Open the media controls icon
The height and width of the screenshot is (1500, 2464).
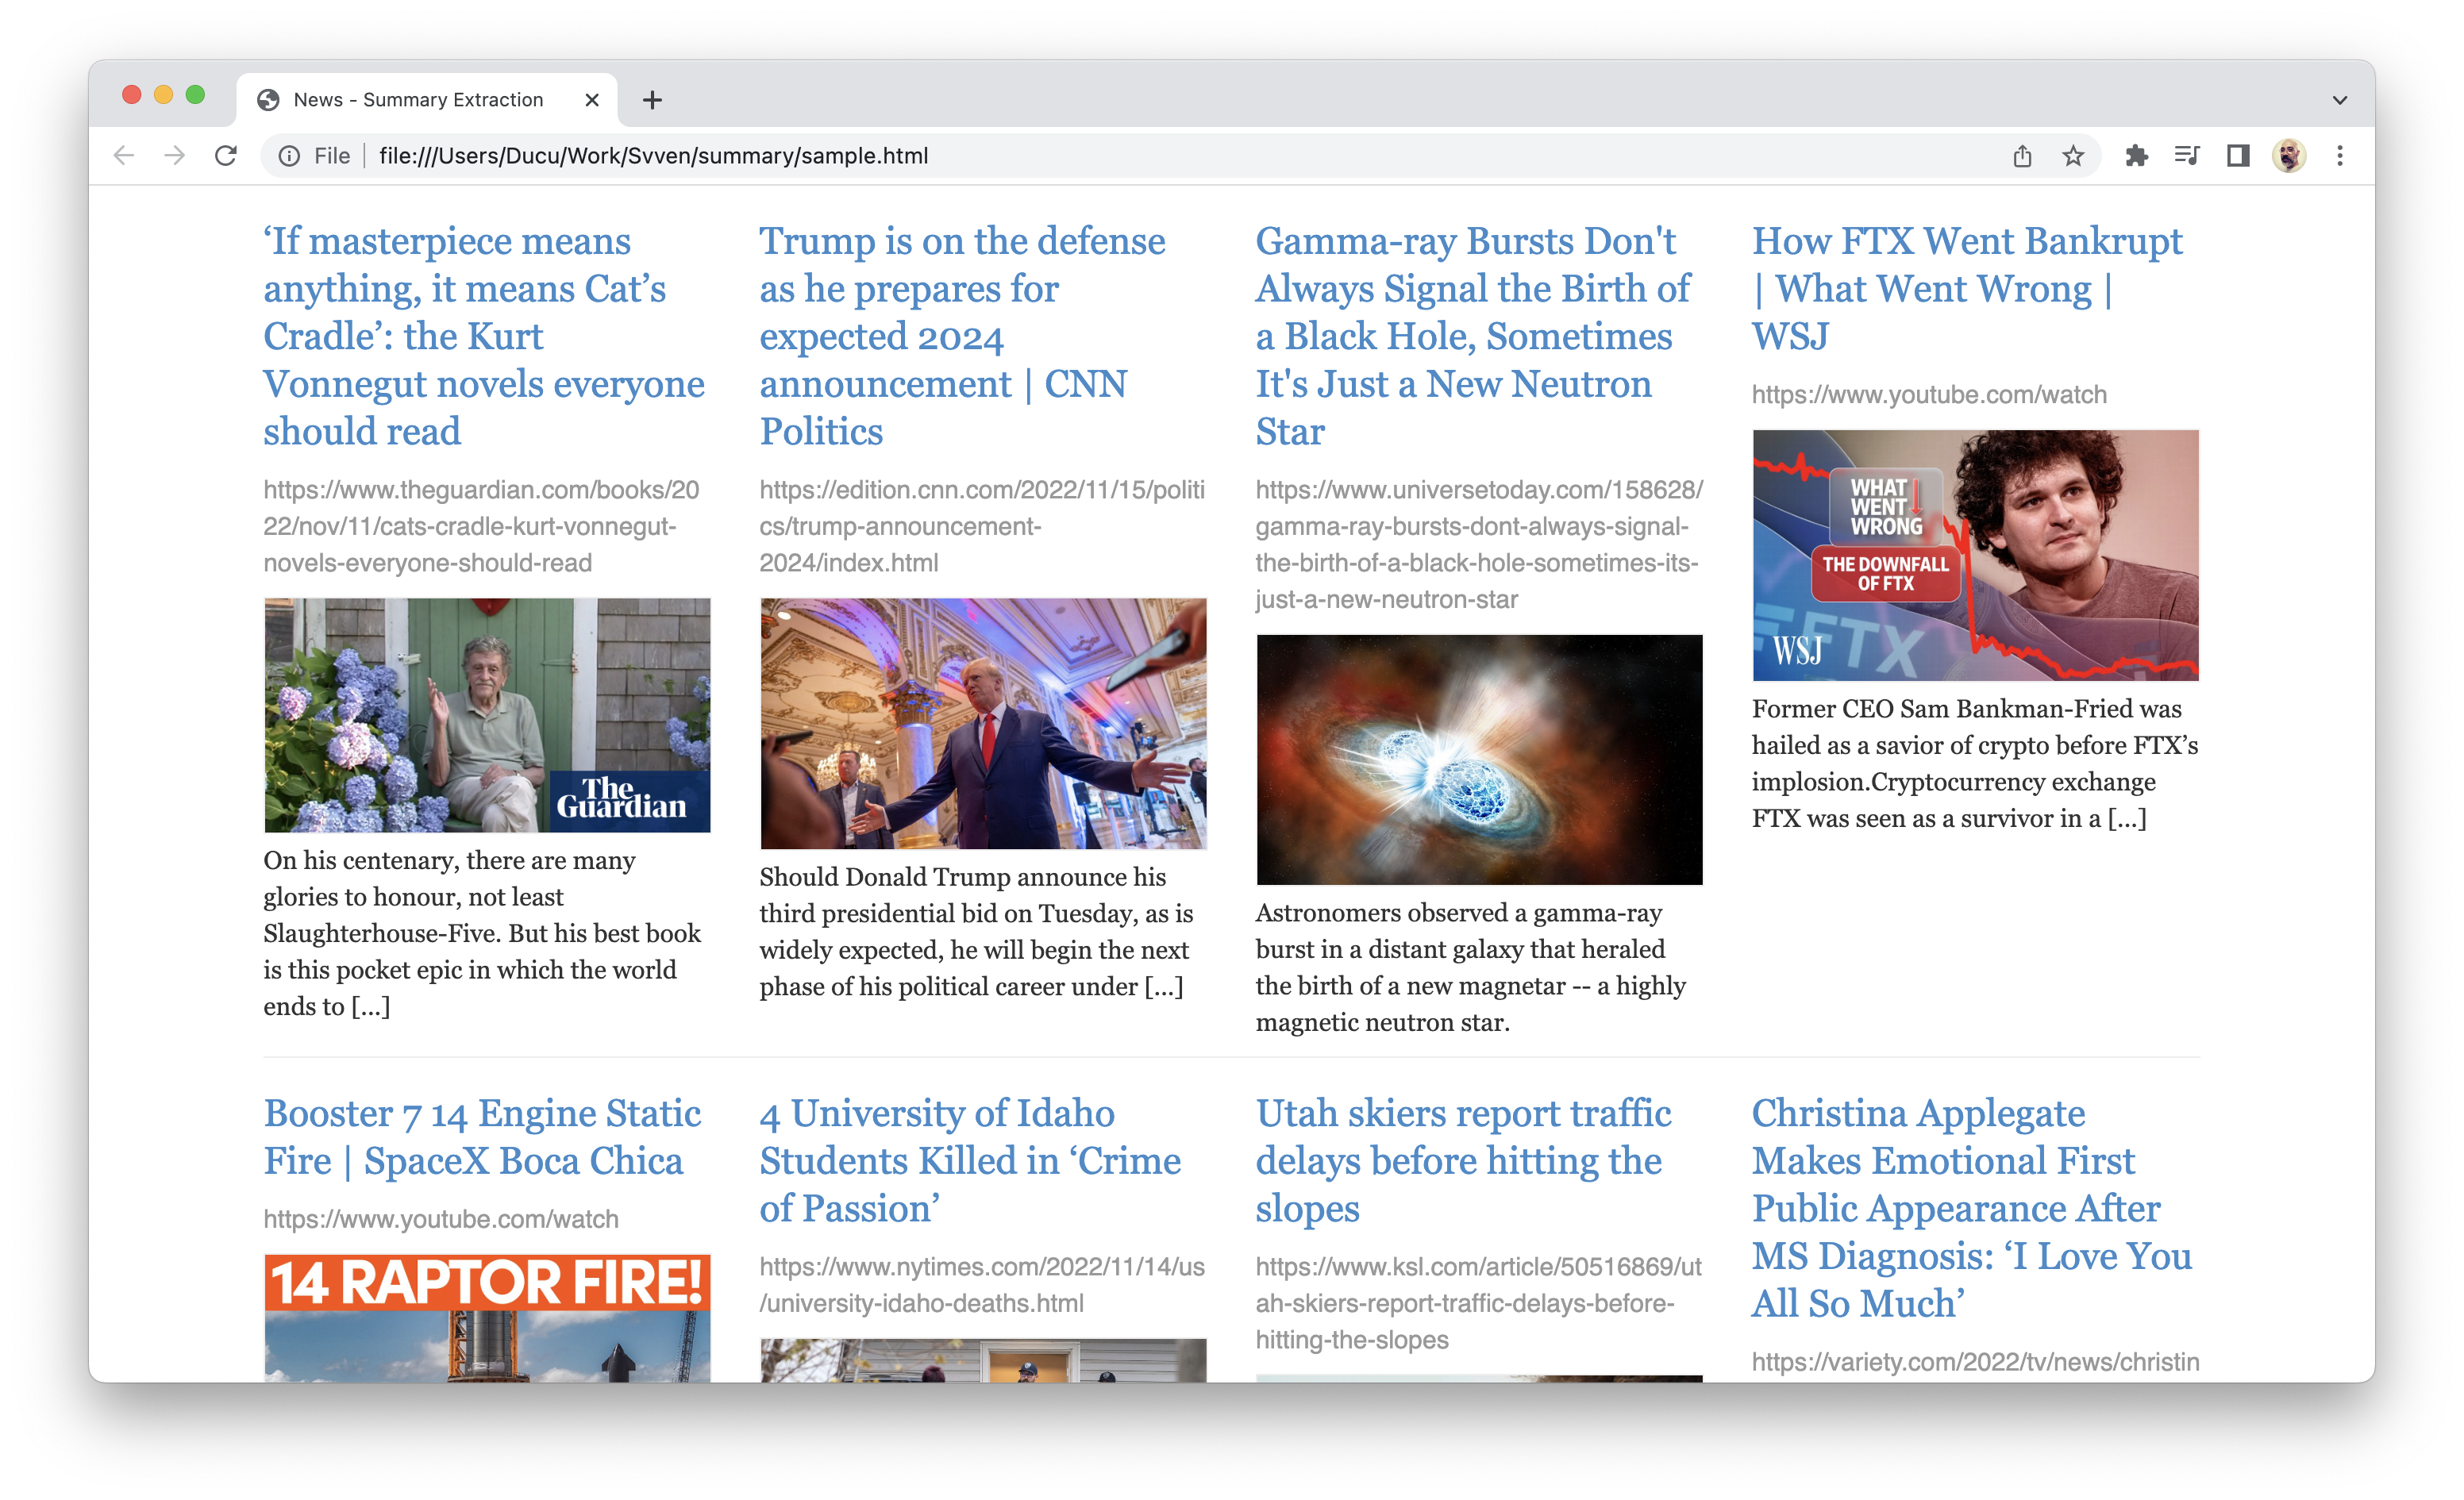[2187, 156]
